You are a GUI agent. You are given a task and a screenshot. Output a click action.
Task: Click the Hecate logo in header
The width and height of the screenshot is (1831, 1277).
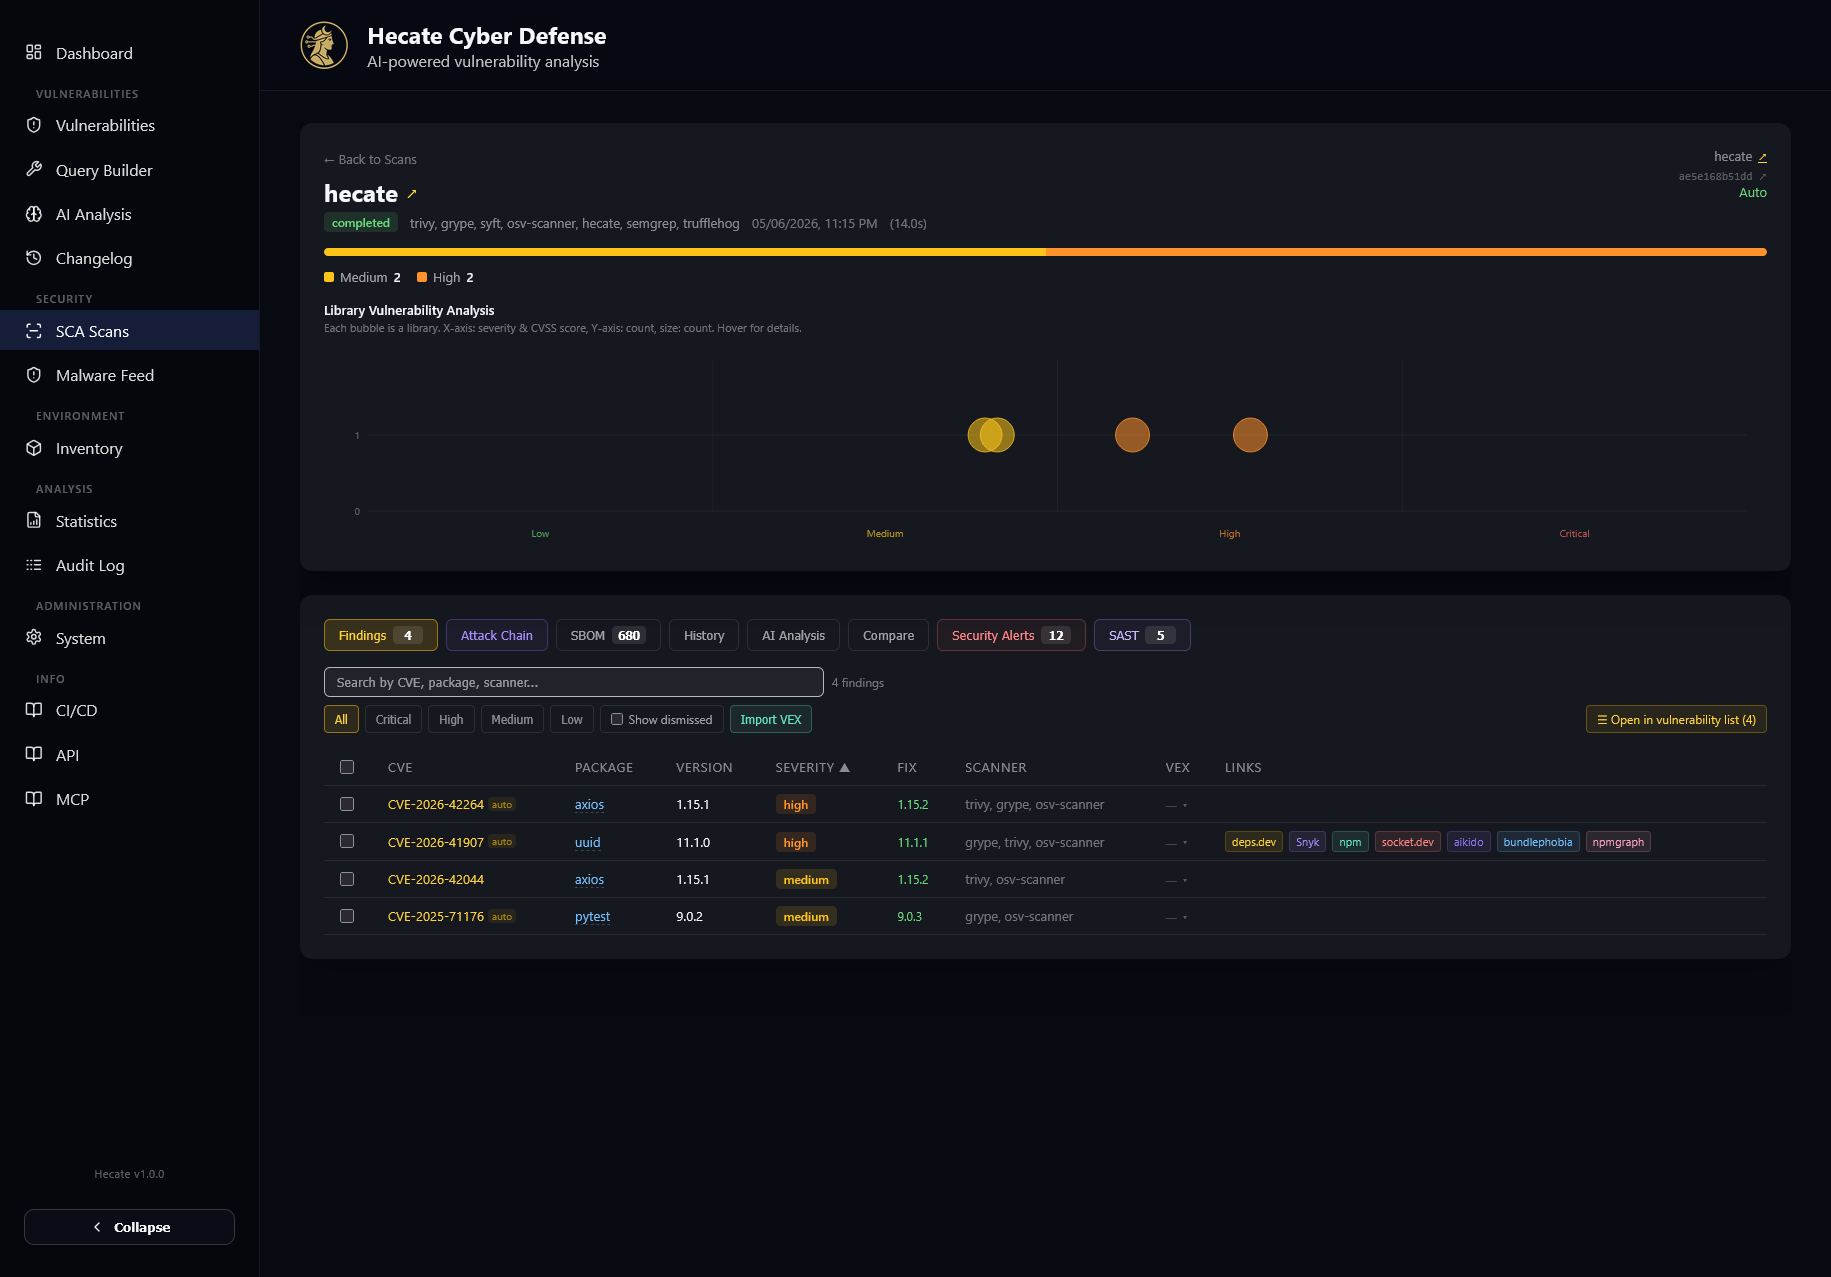coord(324,45)
